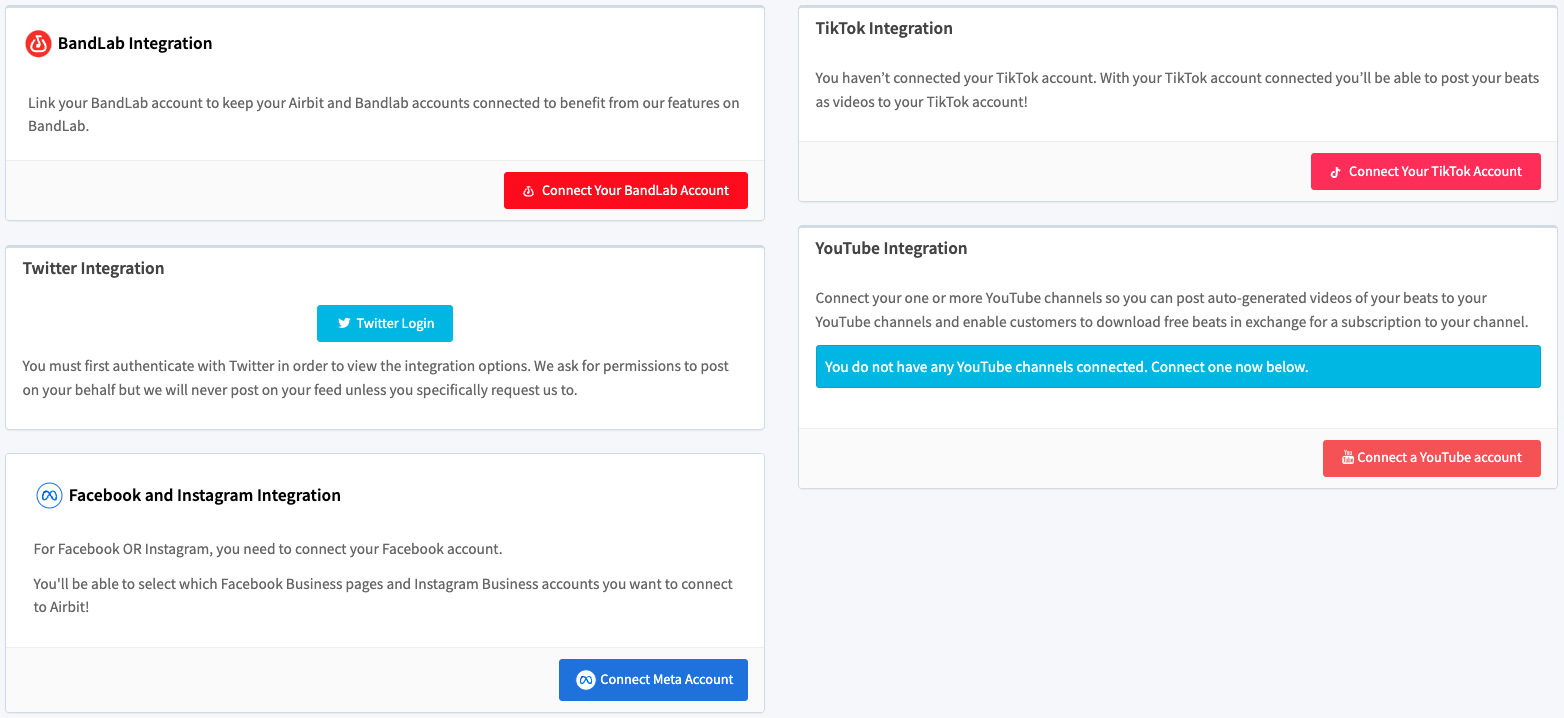Click Connect Meta Account button
1564x718 pixels.
tap(653, 680)
